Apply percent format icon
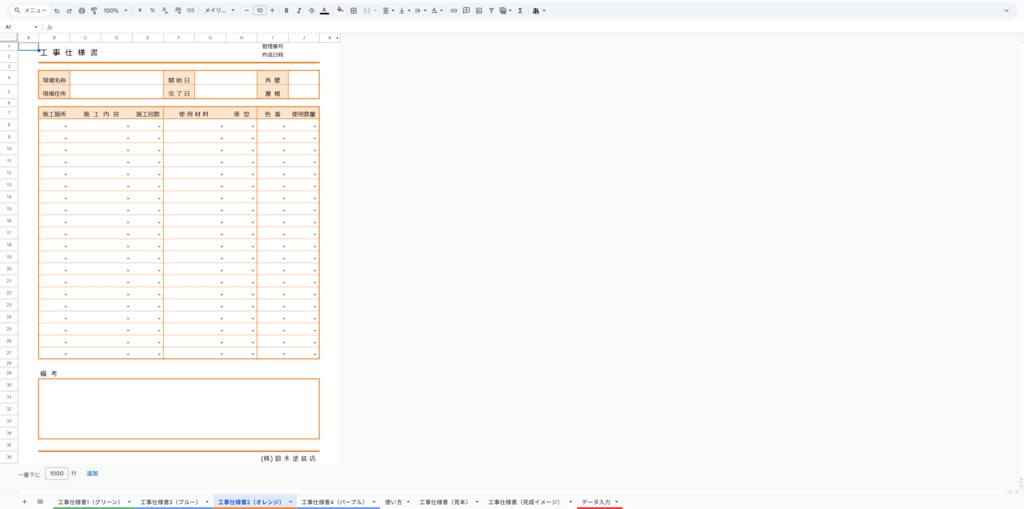The width and height of the screenshot is (1024, 509). (152, 10)
